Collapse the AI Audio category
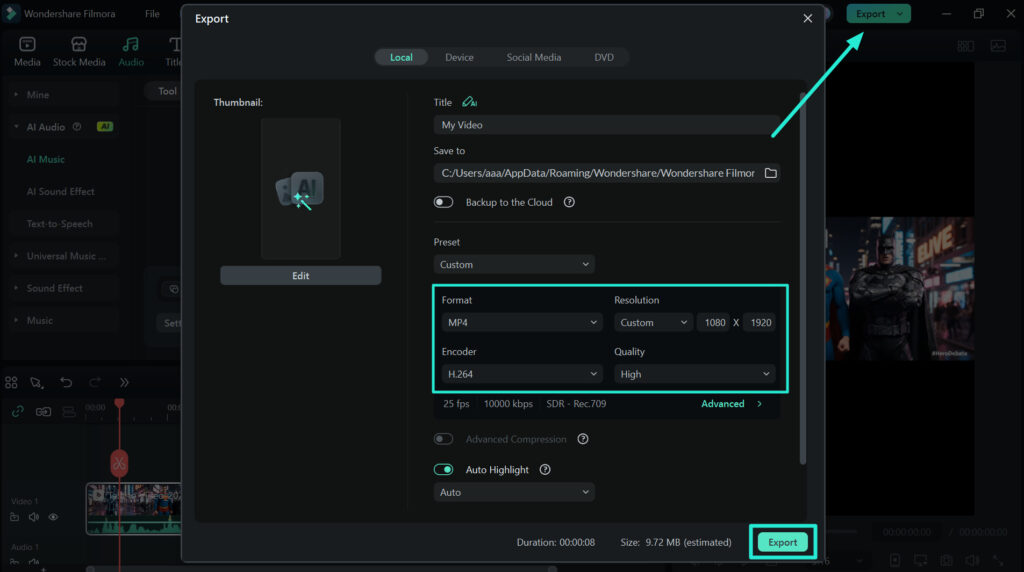This screenshot has width=1024, height=572. 16,127
